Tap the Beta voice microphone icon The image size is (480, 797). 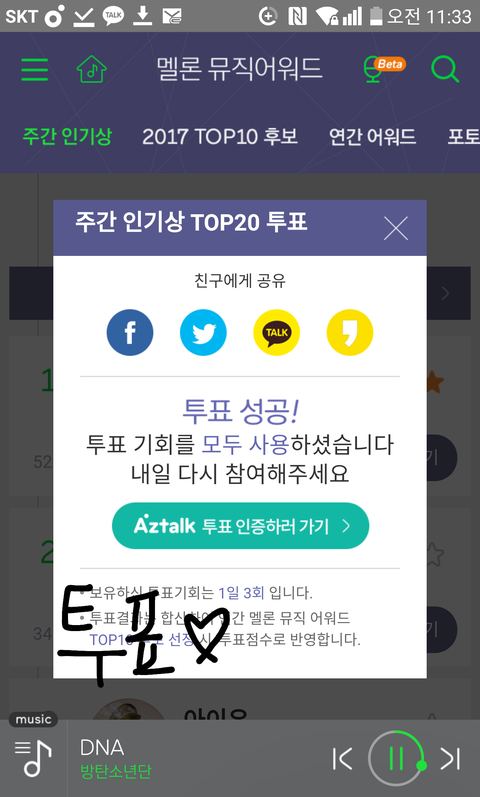pos(383,69)
